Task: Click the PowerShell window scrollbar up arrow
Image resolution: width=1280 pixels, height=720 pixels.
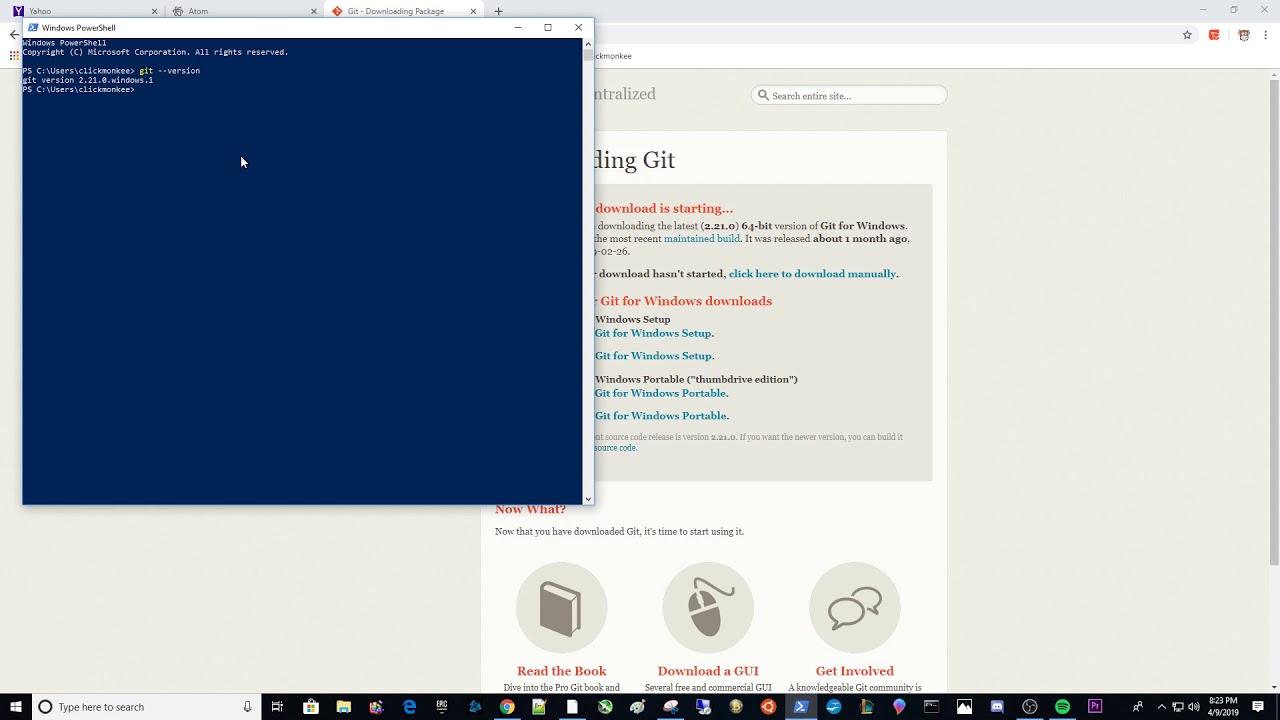Action: pyautogui.click(x=588, y=44)
